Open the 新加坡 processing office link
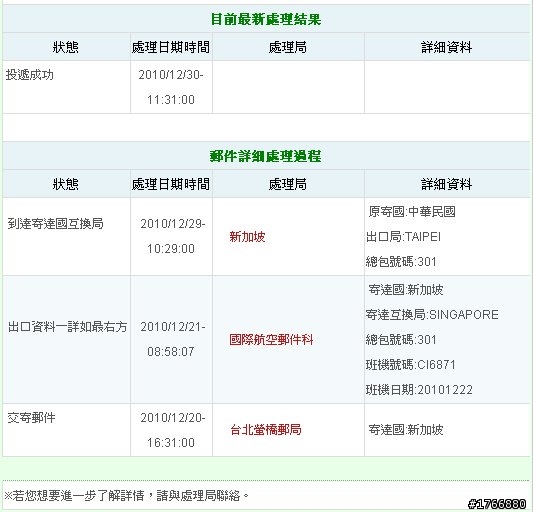This screenshot has height=512, width=533. pyautogui.click(x=247, y=237)
